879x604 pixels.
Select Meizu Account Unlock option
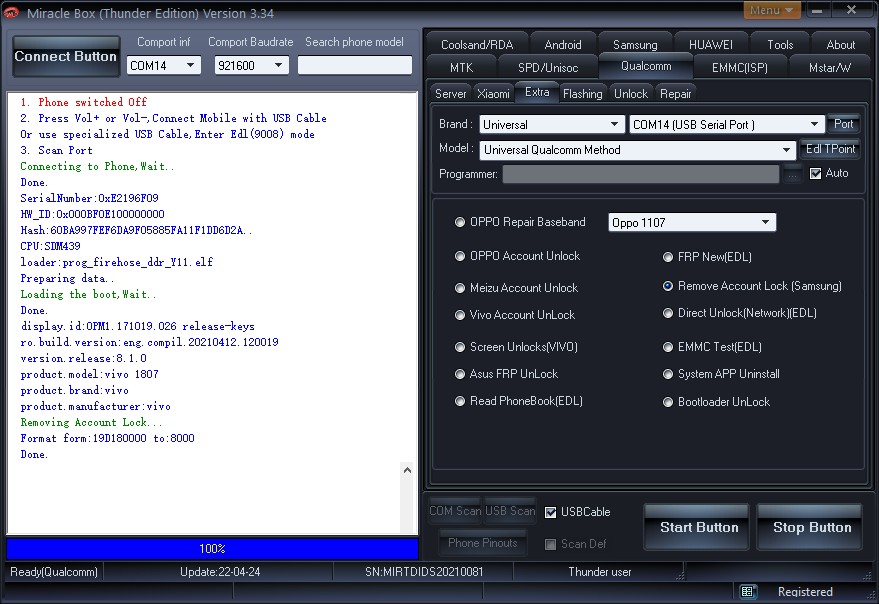(460, 288)
